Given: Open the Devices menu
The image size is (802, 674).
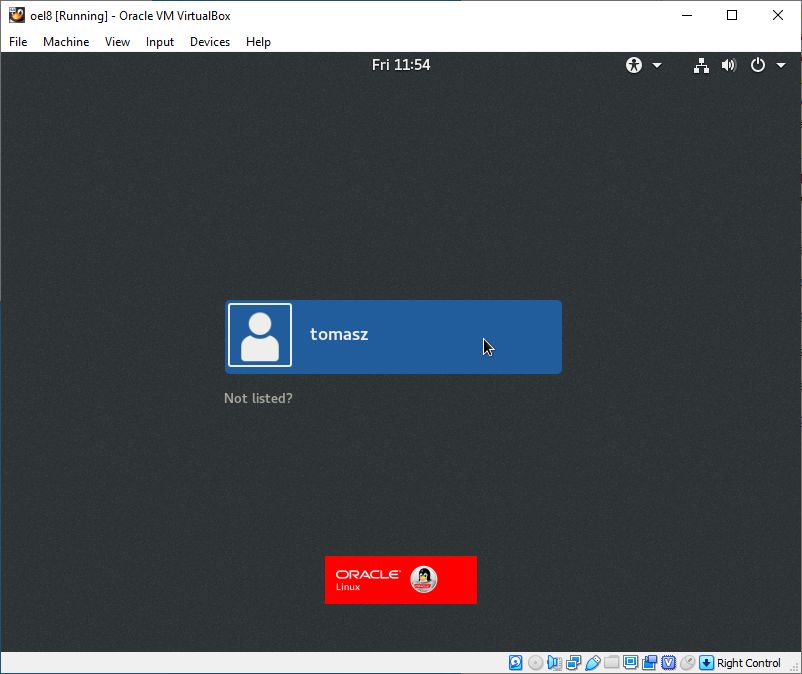Looking at the screenshot, I should pyautogui.click(x=210, y=42).
